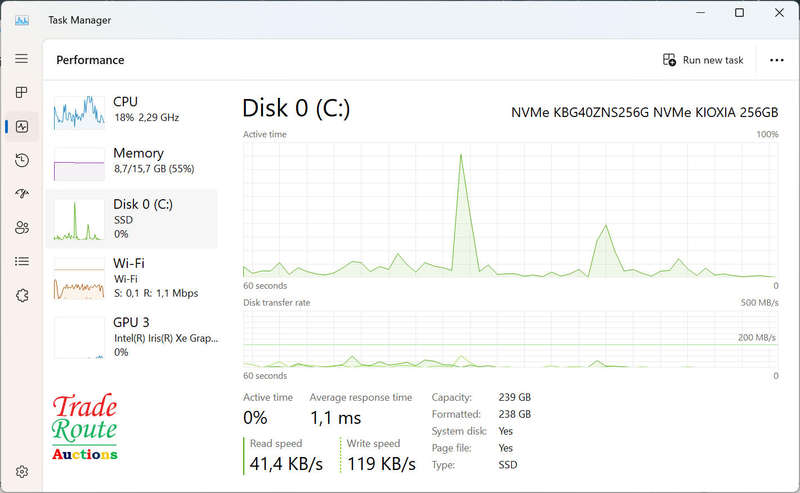Click the Task Manager title bar icon
This screenshot has height=493, width=800.
tap(22, 20)
